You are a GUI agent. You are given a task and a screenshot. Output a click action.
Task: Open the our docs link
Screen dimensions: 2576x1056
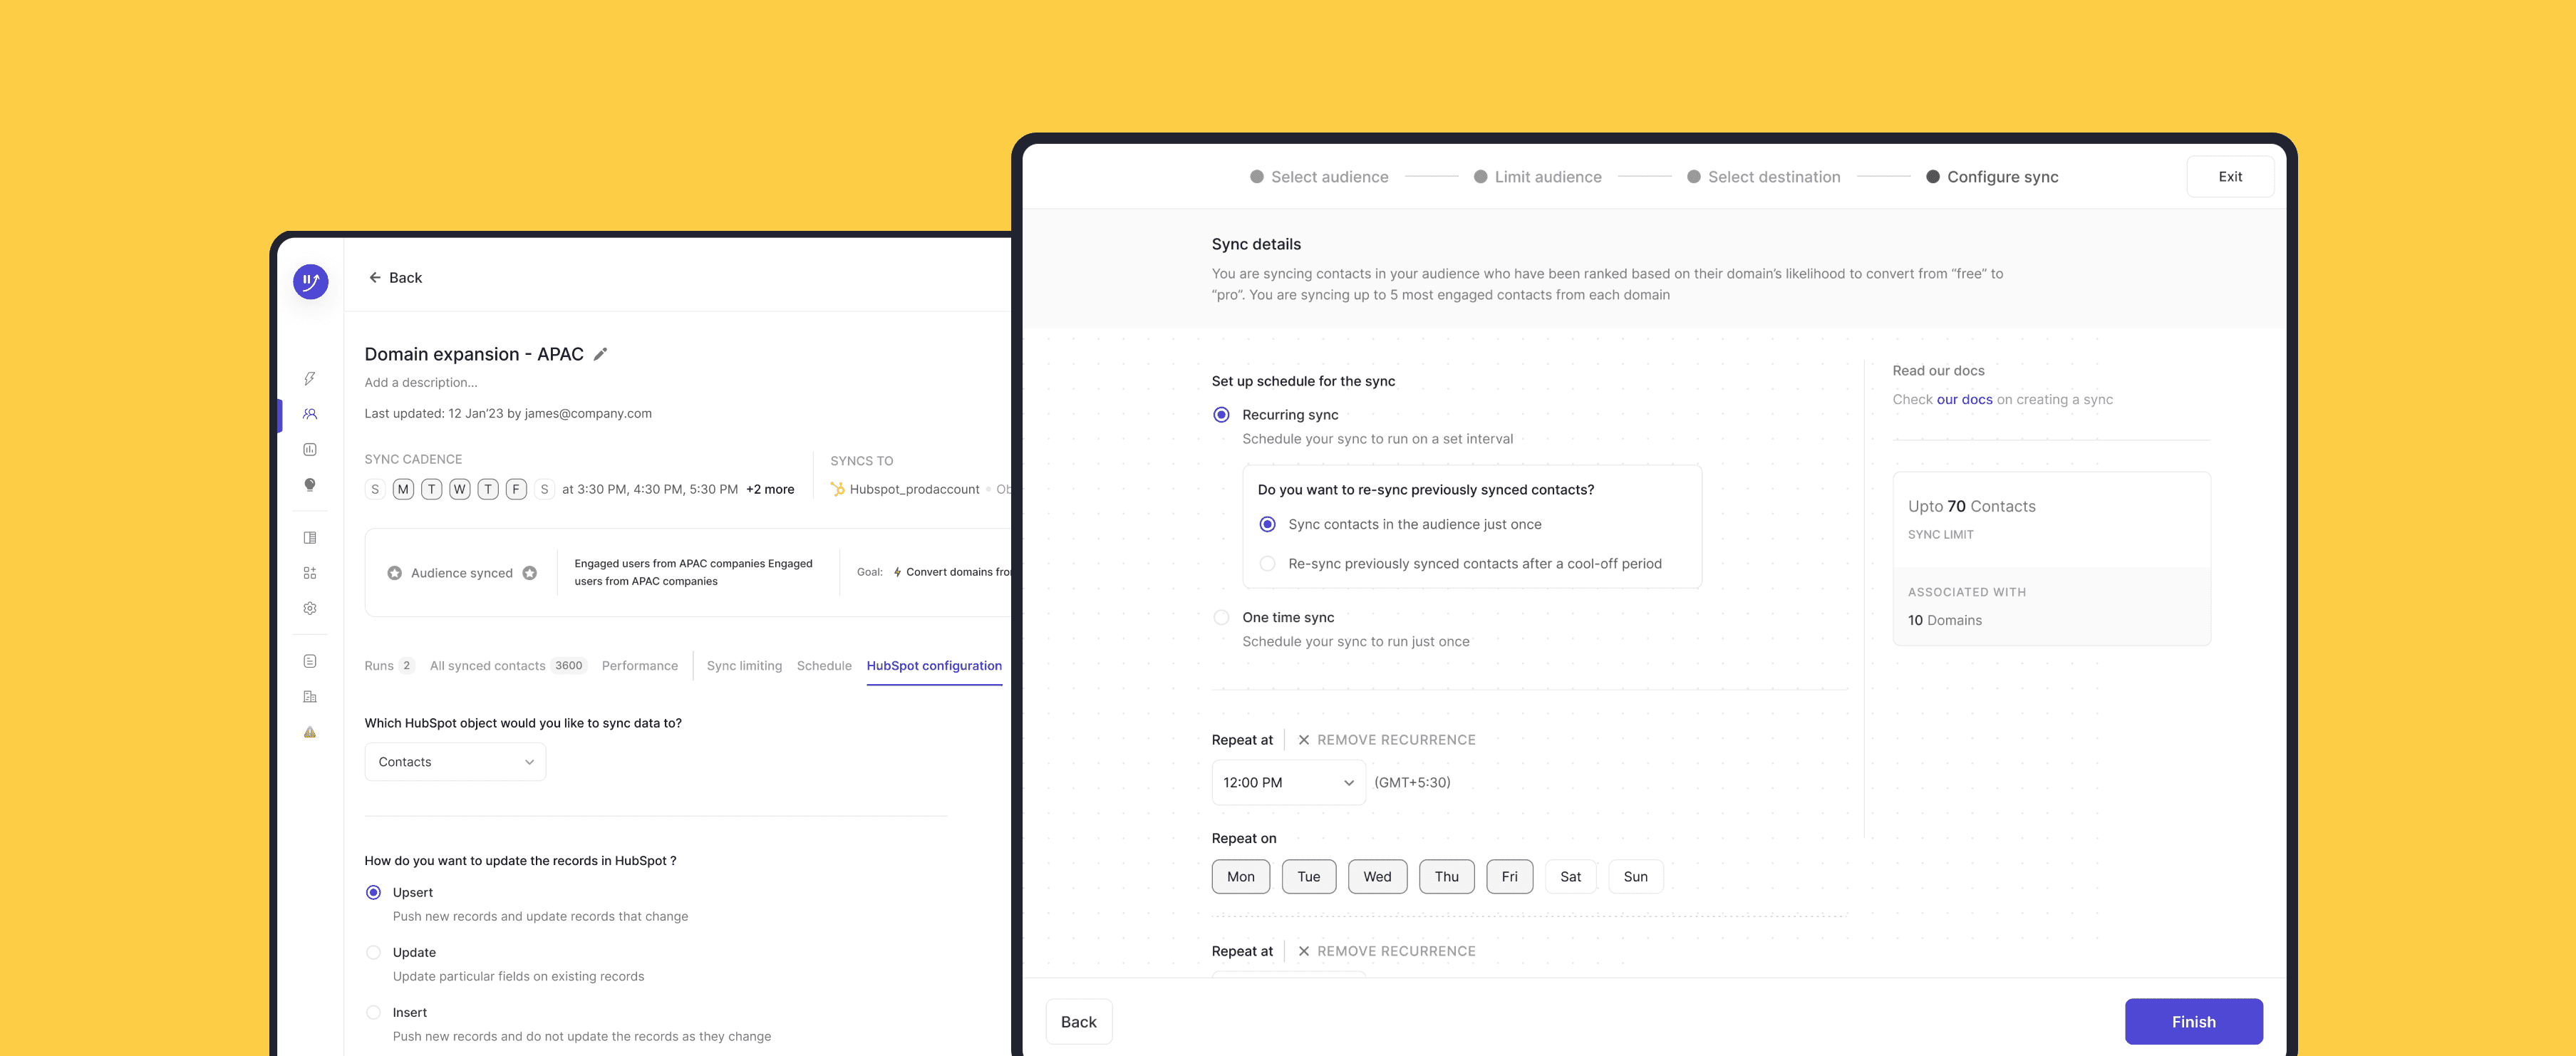tap(1964, 399)
